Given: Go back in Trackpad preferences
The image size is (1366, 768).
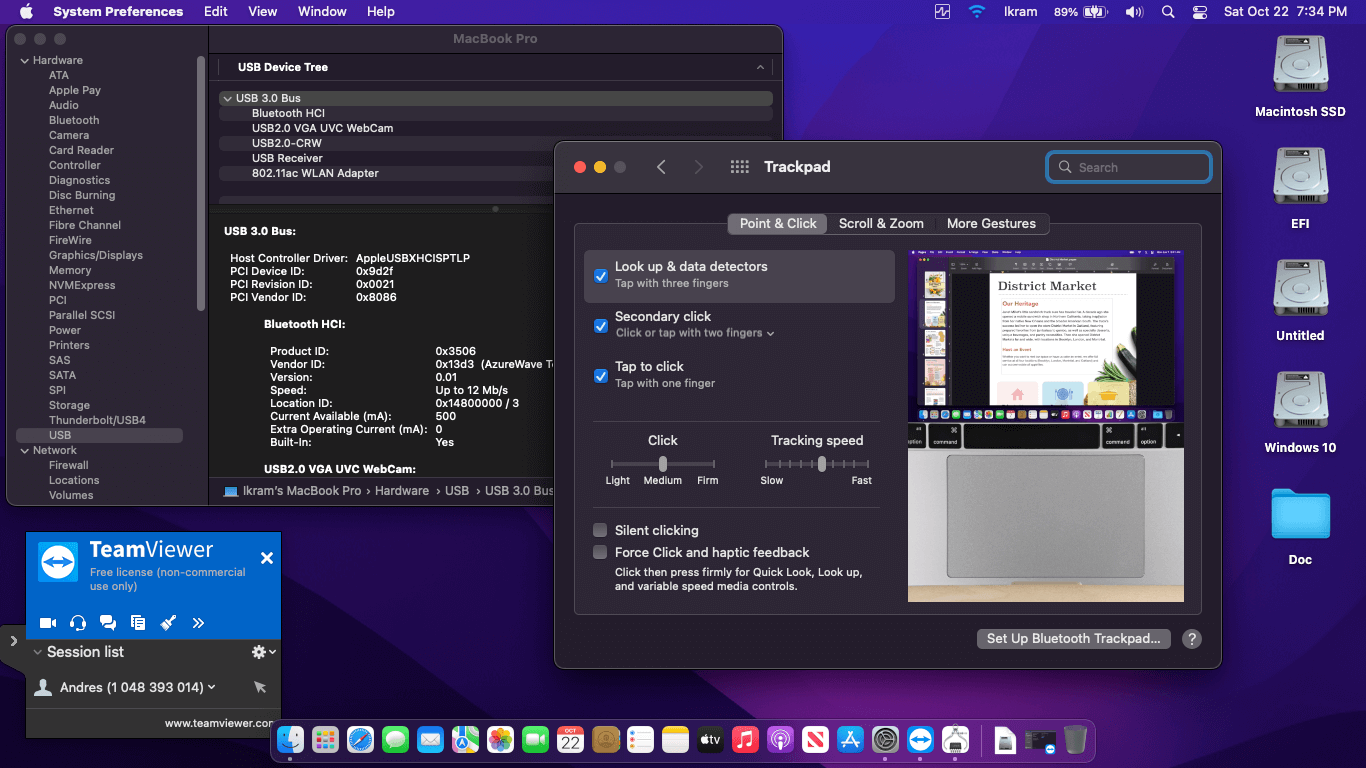Looking at the screenshot, I should click(661, 167).
